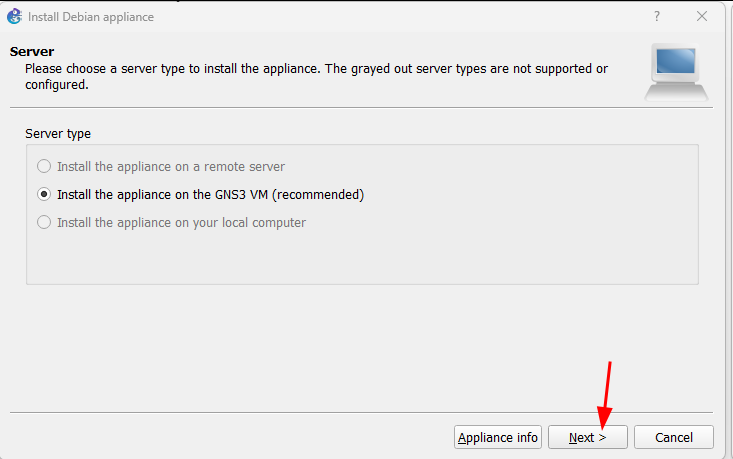Click the blank title bar area
This screenshot has width=733, height=459.
click(400, 17)
